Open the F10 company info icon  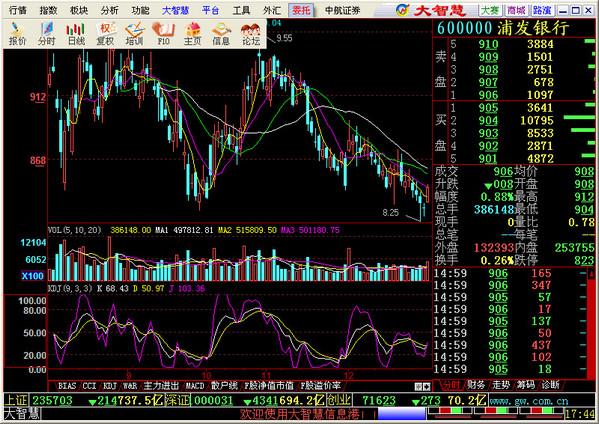164,34
